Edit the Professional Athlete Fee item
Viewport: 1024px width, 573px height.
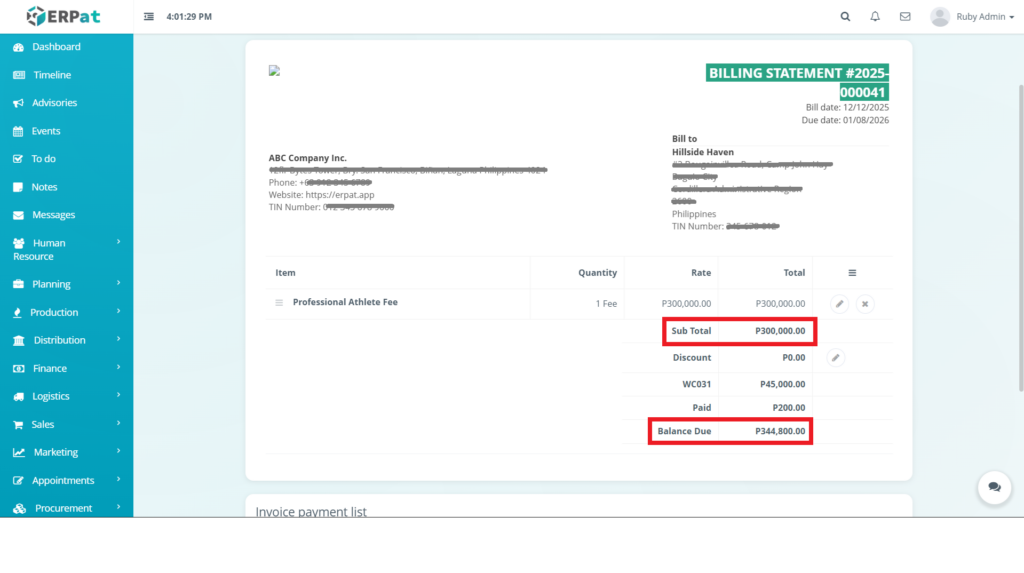(839, 303)
